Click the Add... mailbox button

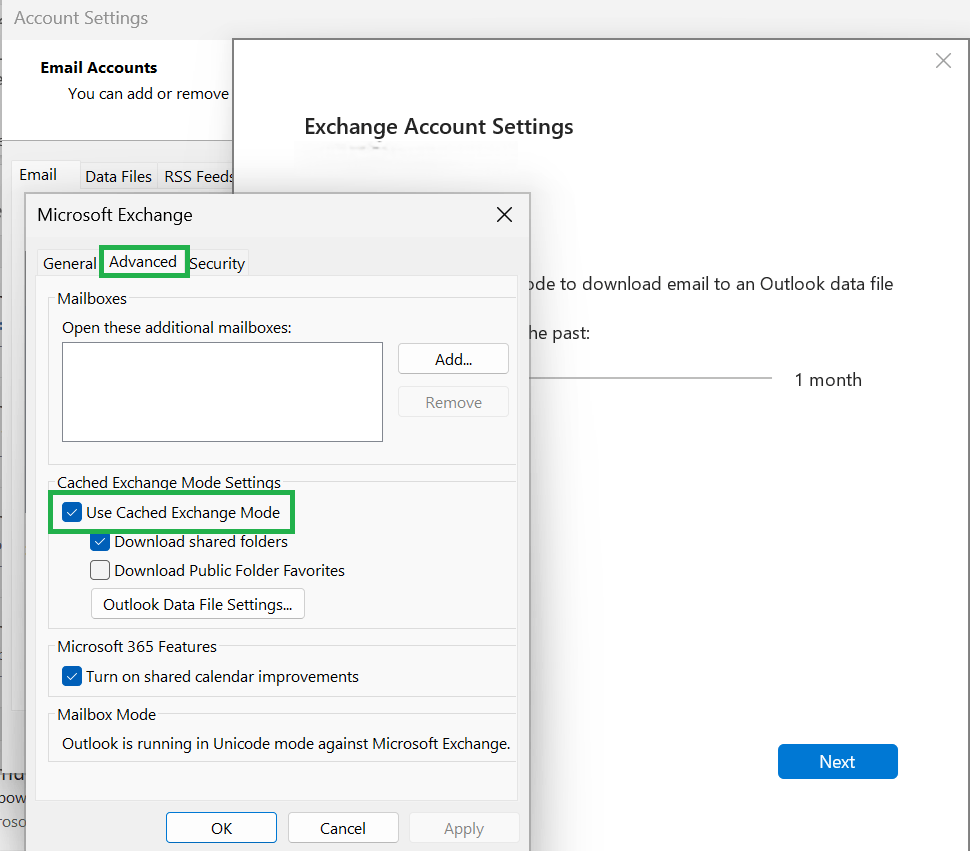tap(453, 359)
